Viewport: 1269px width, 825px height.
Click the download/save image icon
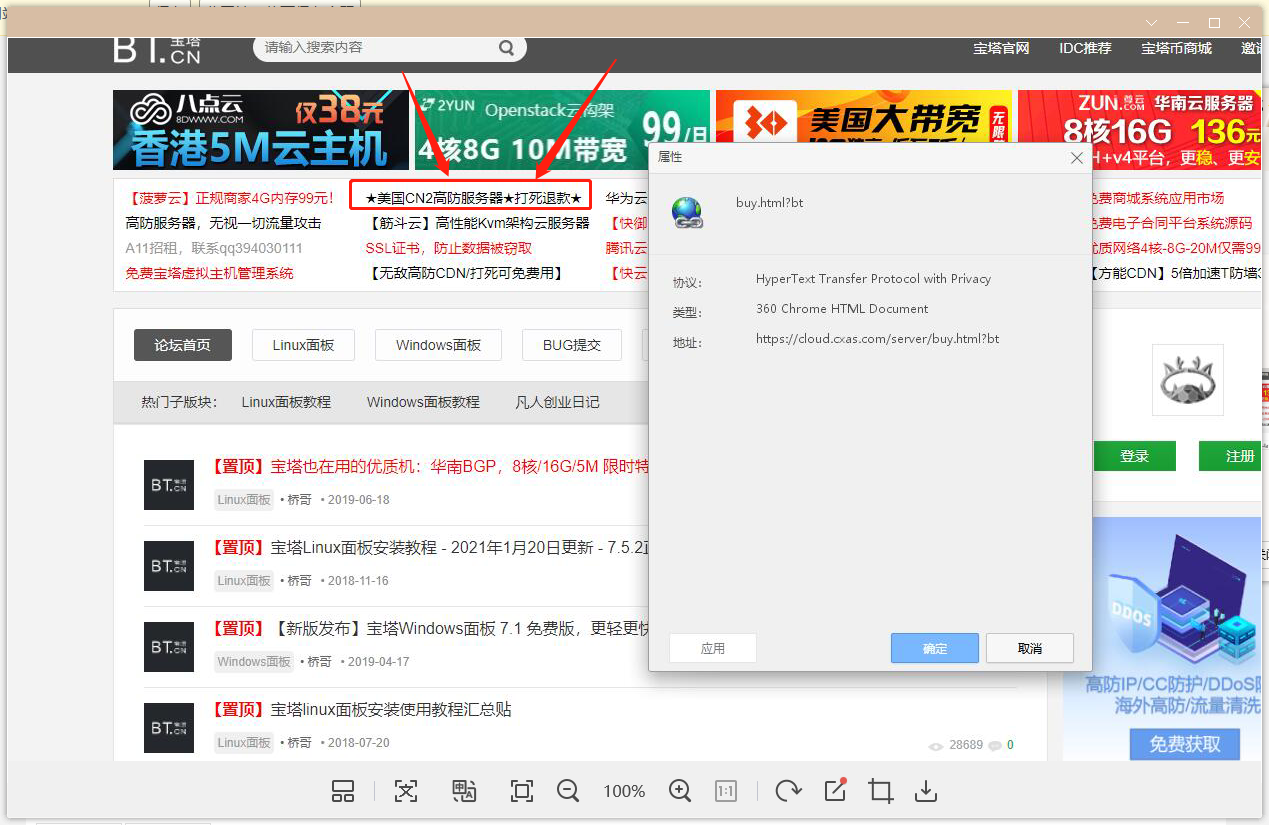[927, 791]
